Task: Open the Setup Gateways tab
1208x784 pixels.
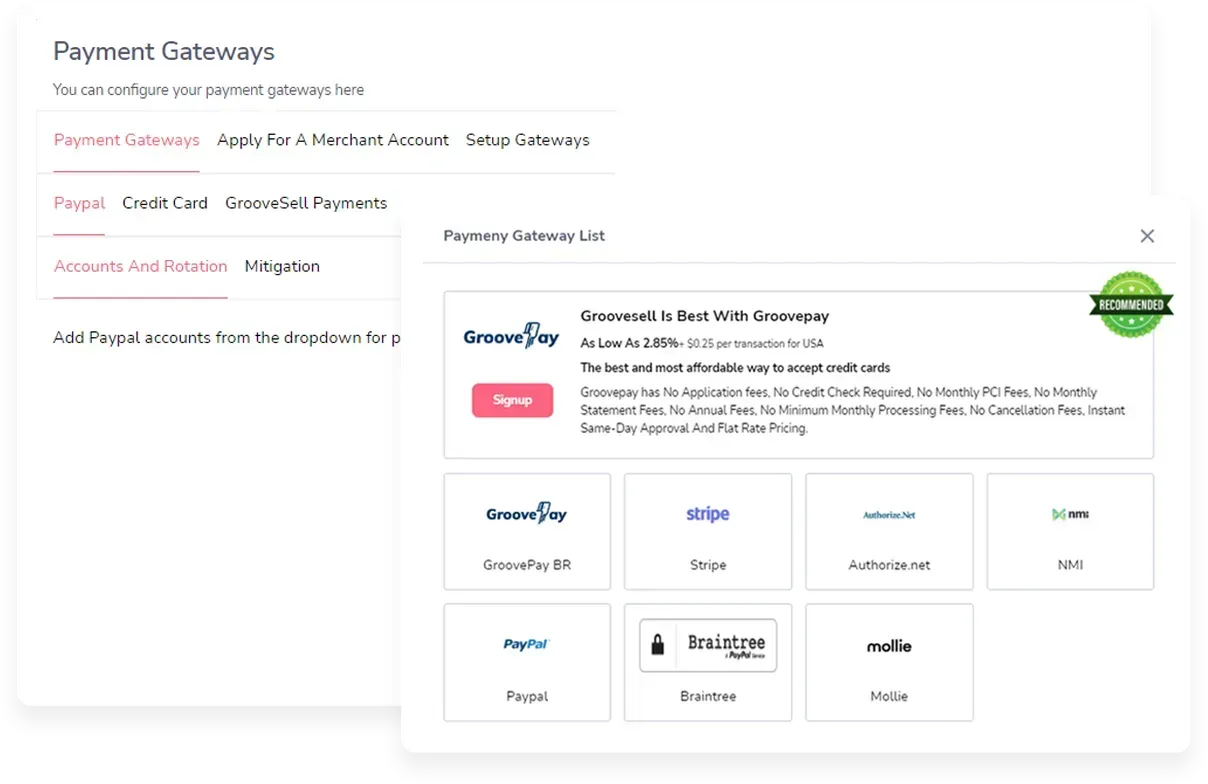Action: click(x=528, y=140)
